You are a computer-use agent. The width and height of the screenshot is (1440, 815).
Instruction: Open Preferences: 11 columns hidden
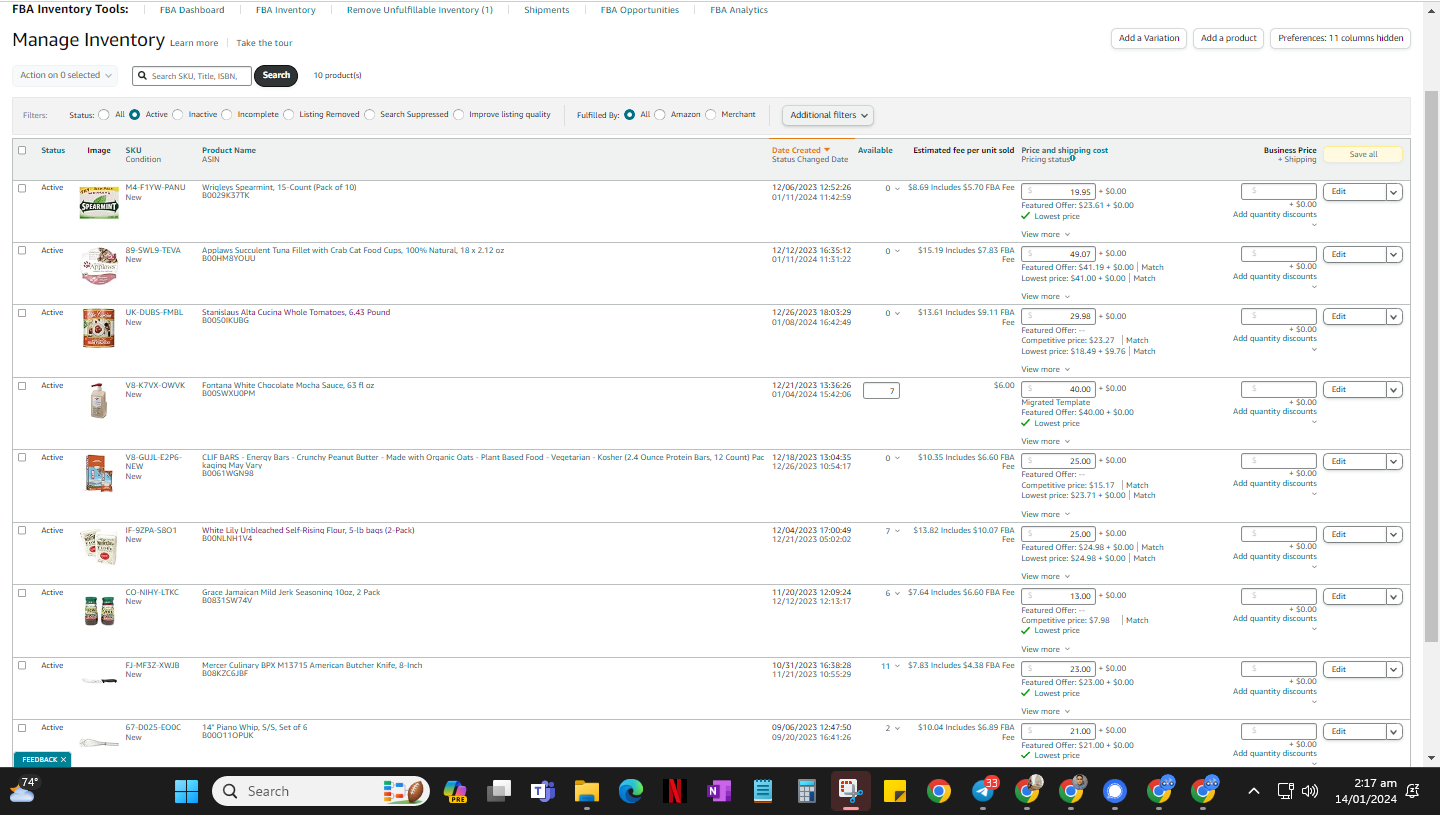click(x=1341, y=38)
